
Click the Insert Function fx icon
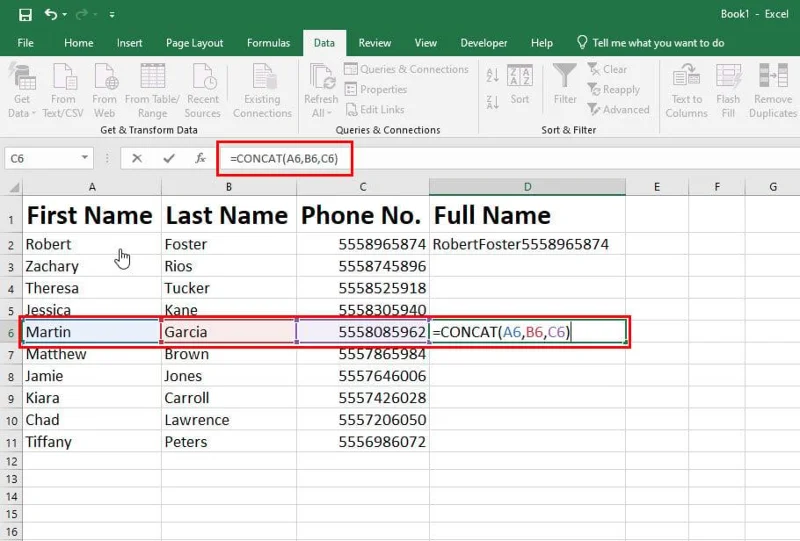point(200,158)
